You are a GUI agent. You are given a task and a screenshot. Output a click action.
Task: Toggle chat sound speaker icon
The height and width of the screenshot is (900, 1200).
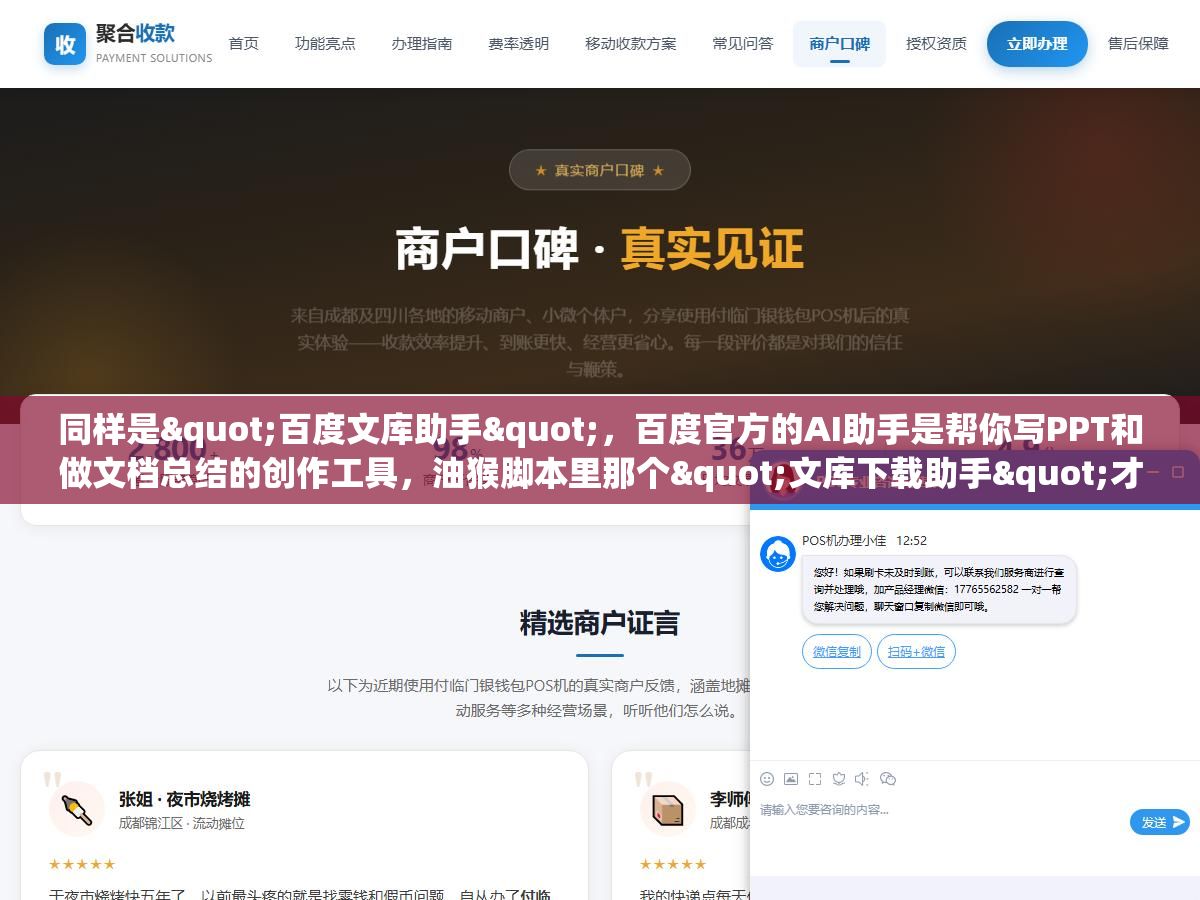[x=863, y=779]
